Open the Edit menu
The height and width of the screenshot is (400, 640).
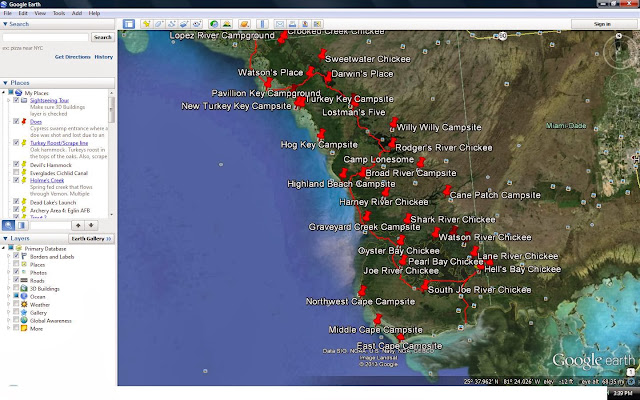click(x=23, y=13)
